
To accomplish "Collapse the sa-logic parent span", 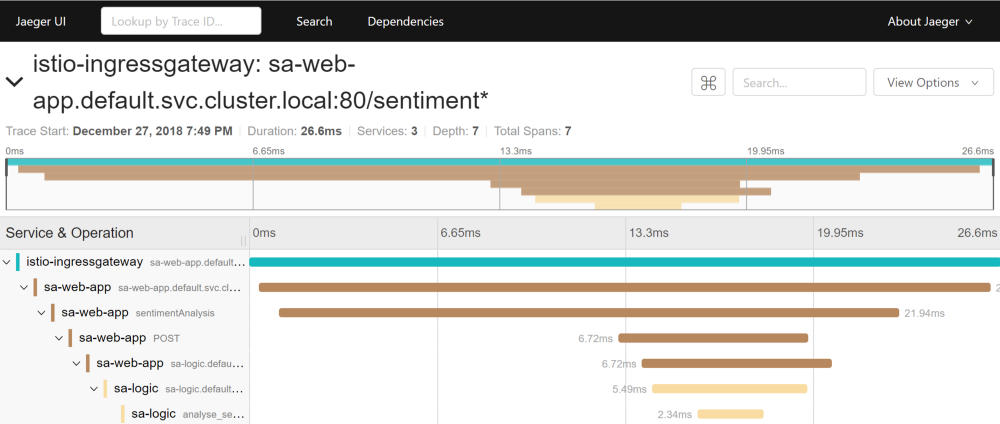I will click(x=94, y=389).
